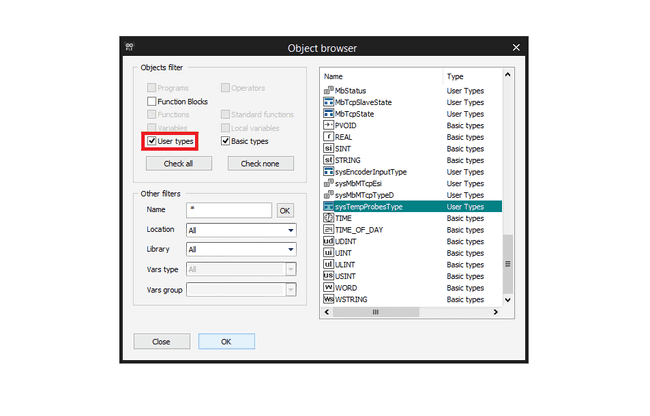650x416 pixels.
Task: Click the vertical scrollbar down arrow
Action: click(x=507, y=299)
